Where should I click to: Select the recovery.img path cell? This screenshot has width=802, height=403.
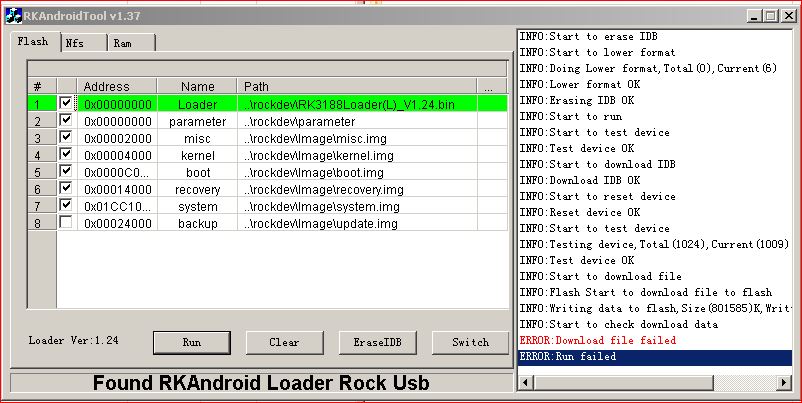[x=357, y=190]
